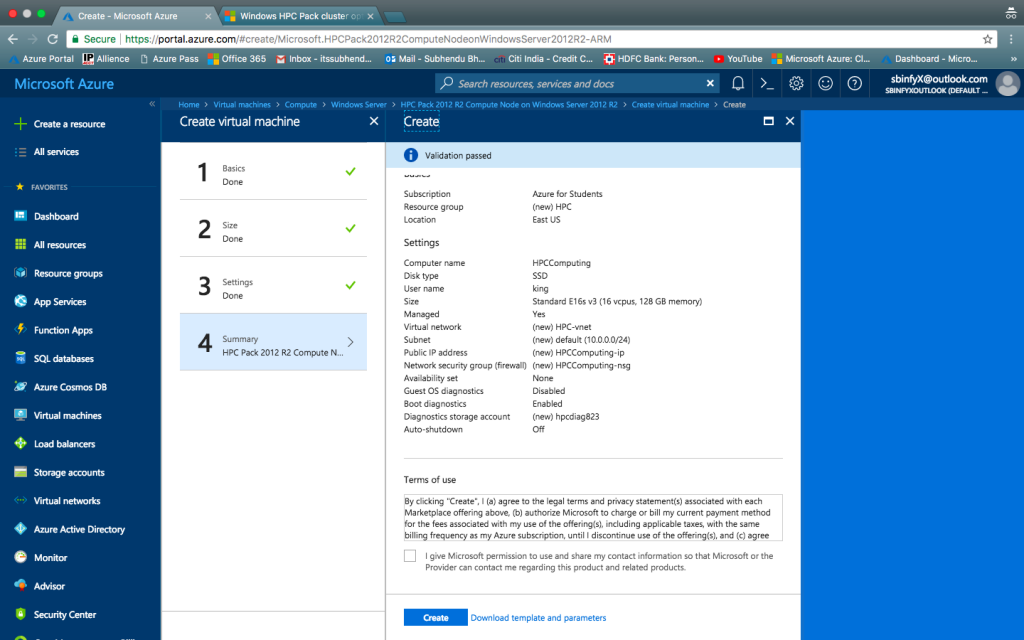Select the Azure Active Directory icon
The height and width of the screenshot is (640, 1024).
(x=20, y=528)
